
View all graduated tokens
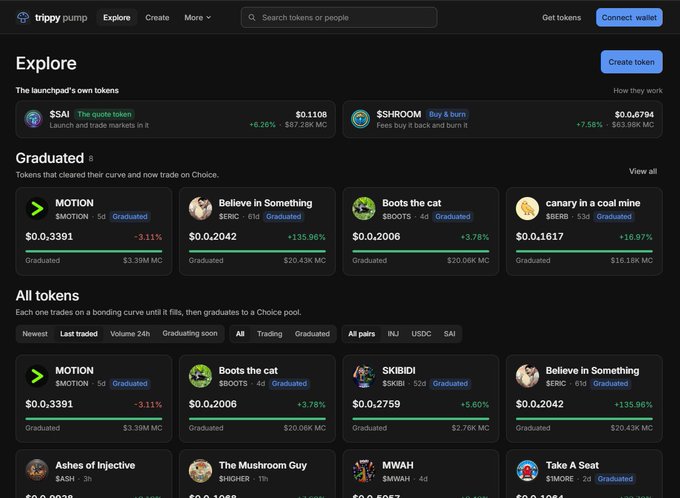pyautogui.click(x=643, y=171)
